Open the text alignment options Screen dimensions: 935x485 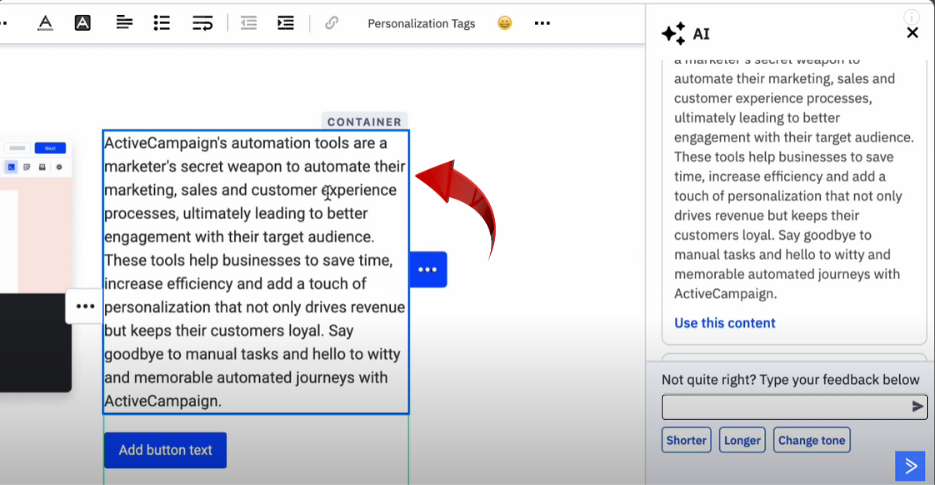click(124, 23)
